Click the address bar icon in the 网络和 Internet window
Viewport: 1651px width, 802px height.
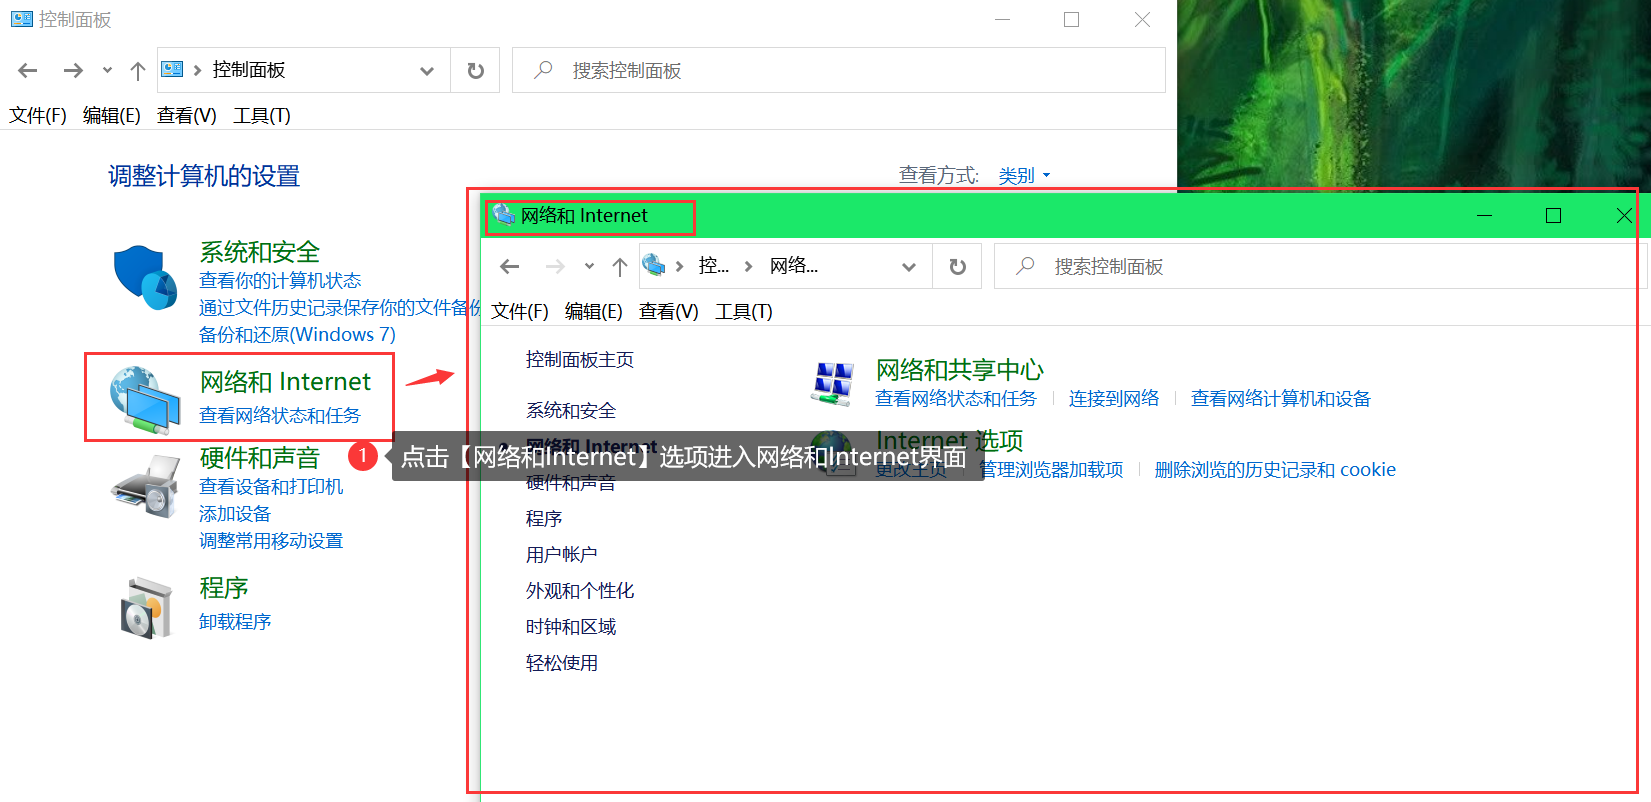(654, 265)
